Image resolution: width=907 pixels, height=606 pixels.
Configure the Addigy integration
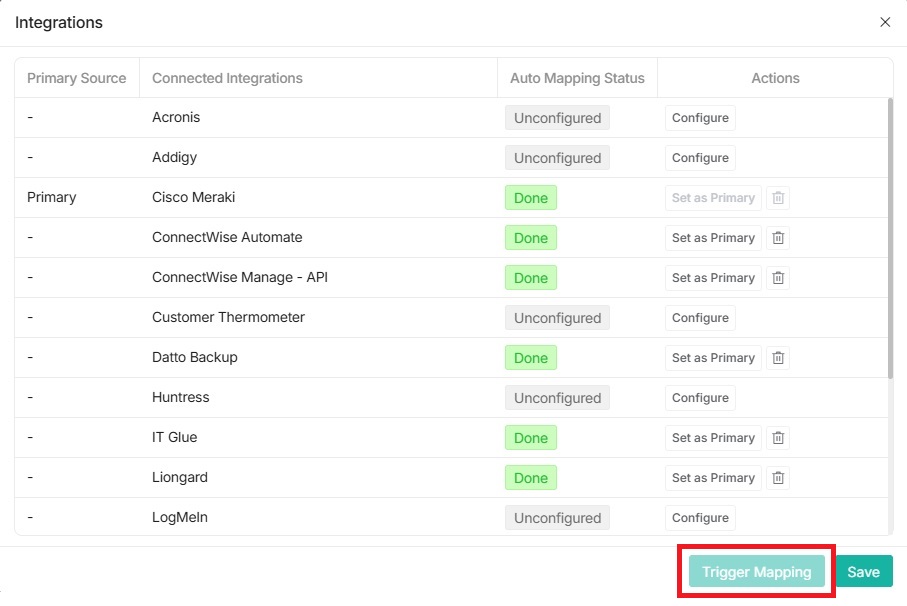coord(699,157)
